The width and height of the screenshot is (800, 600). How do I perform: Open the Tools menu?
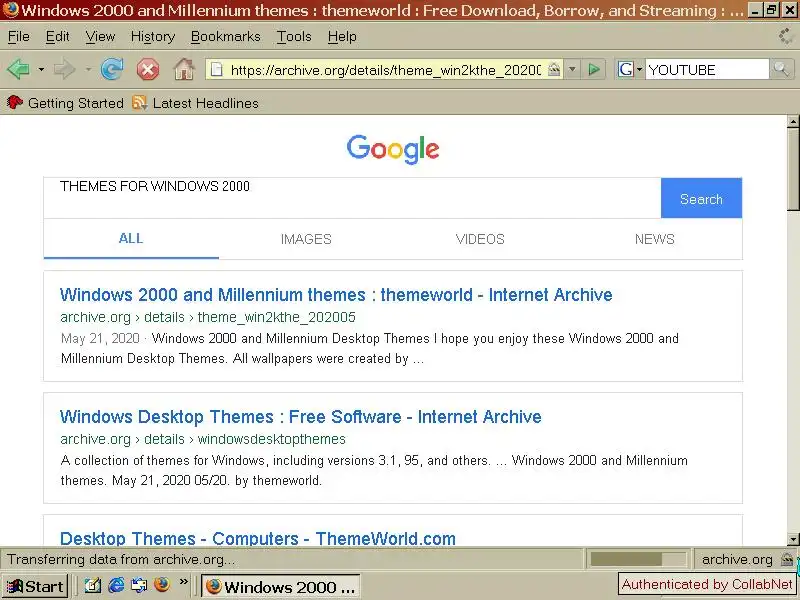coord(294,37)
